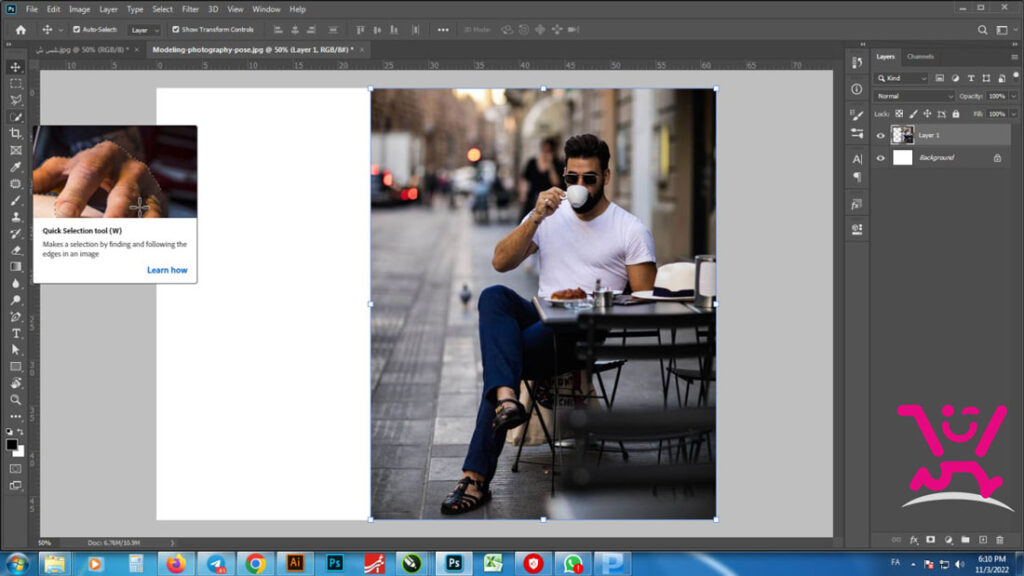Select Layer 1 thumbnail in Layers panel
The height and width of the screenshot is (576, 1024).
(902, 135)
